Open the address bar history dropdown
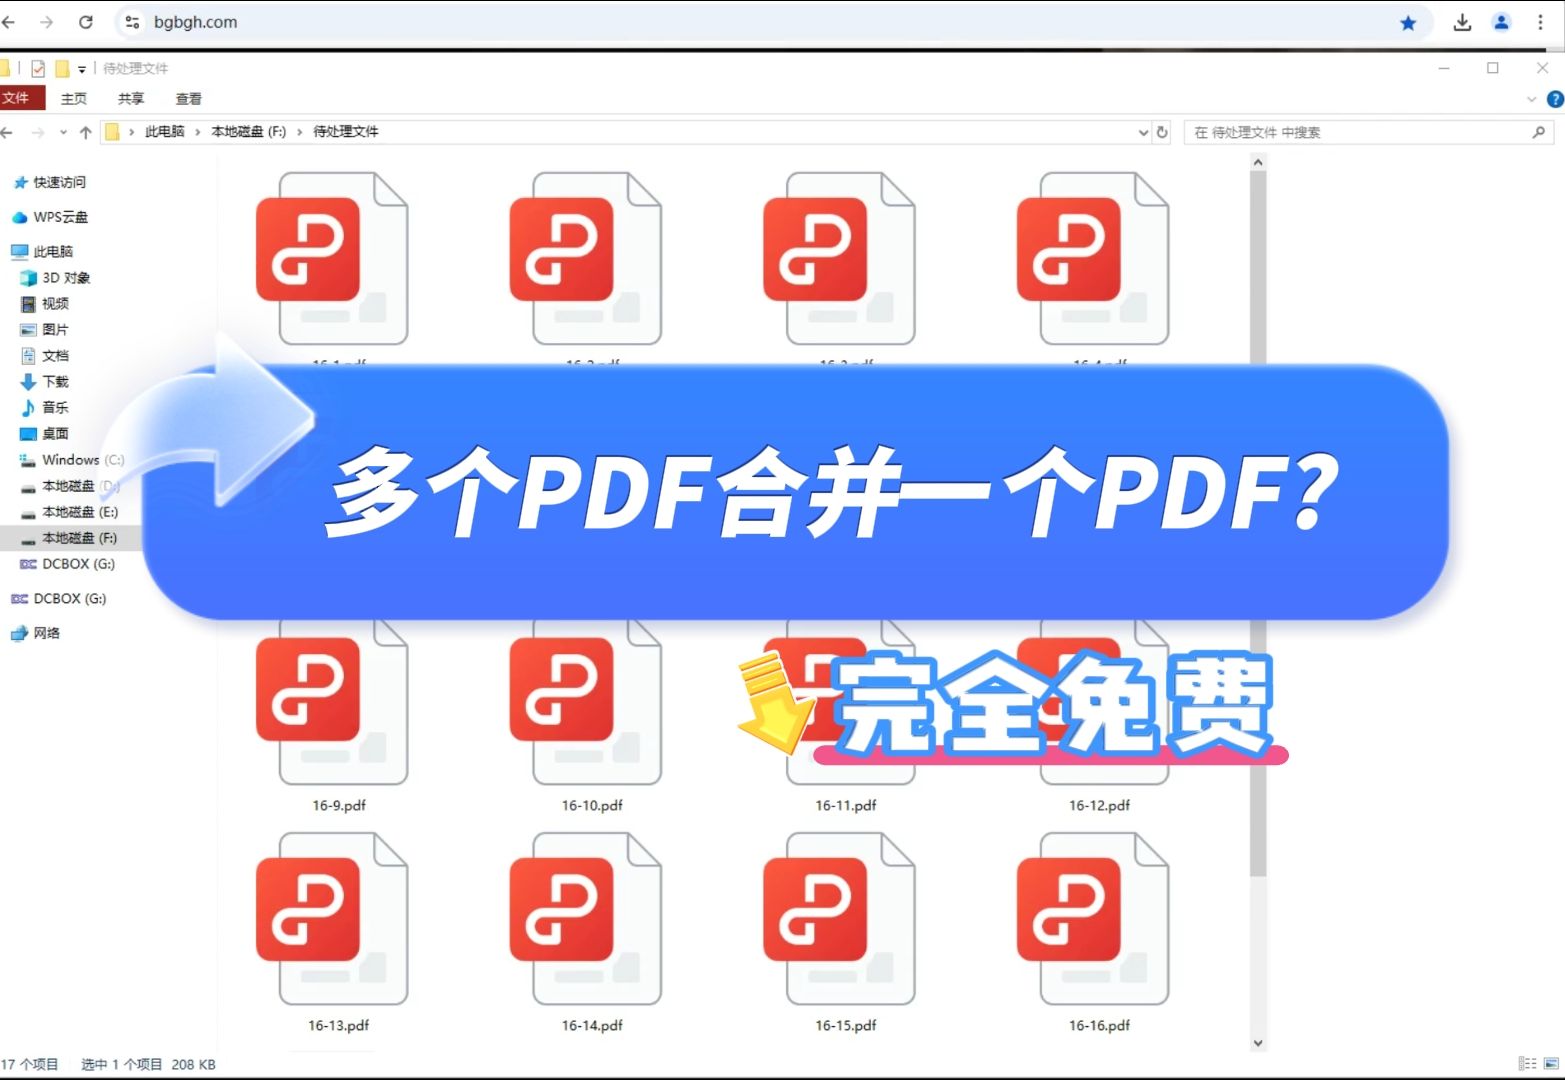 click(x=1143, y=132)
